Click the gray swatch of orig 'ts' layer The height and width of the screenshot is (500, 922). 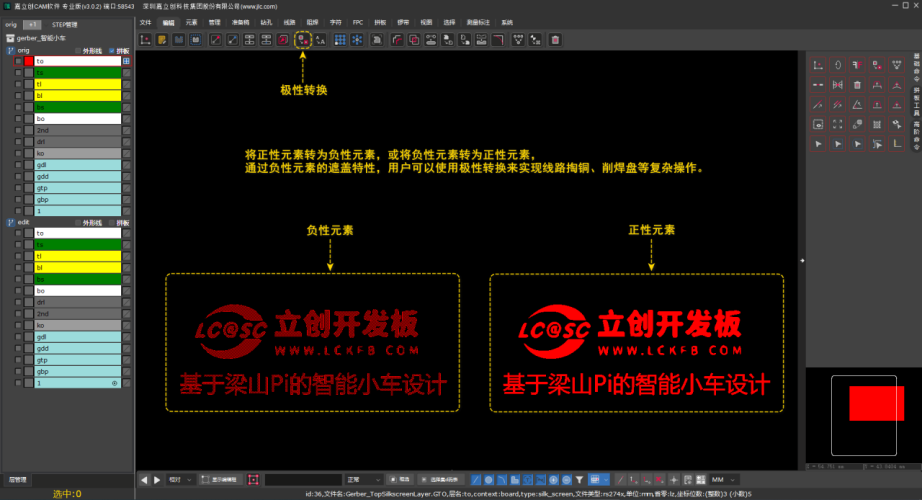tap(29, 72)
